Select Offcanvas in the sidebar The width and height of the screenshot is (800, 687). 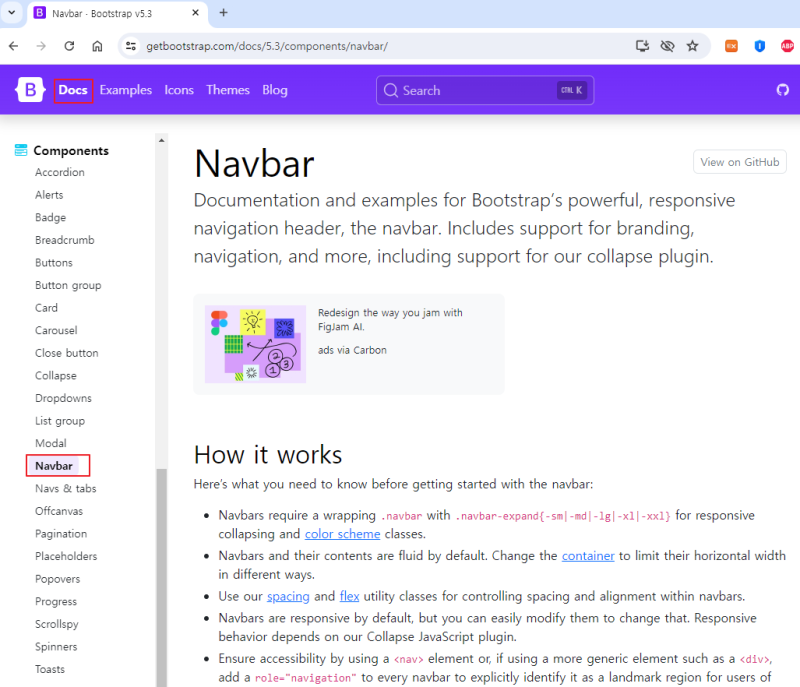click(x=59, y=511)
